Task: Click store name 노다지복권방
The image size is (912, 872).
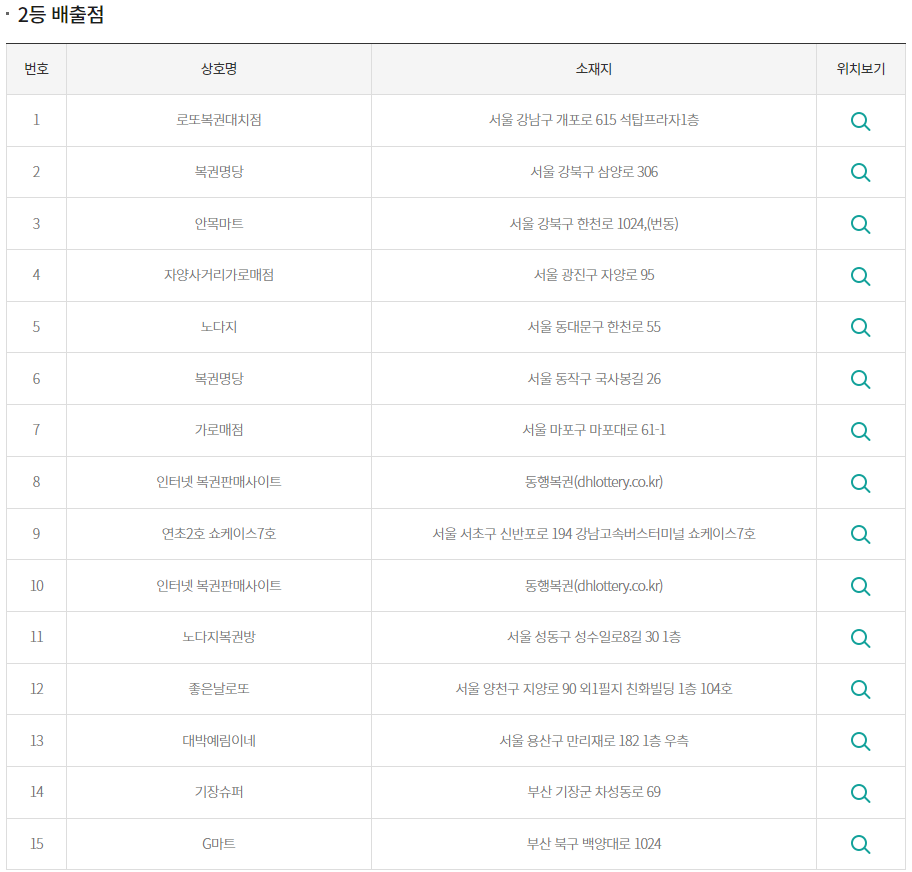Action: pyautogui.click(x=219, y=636)
